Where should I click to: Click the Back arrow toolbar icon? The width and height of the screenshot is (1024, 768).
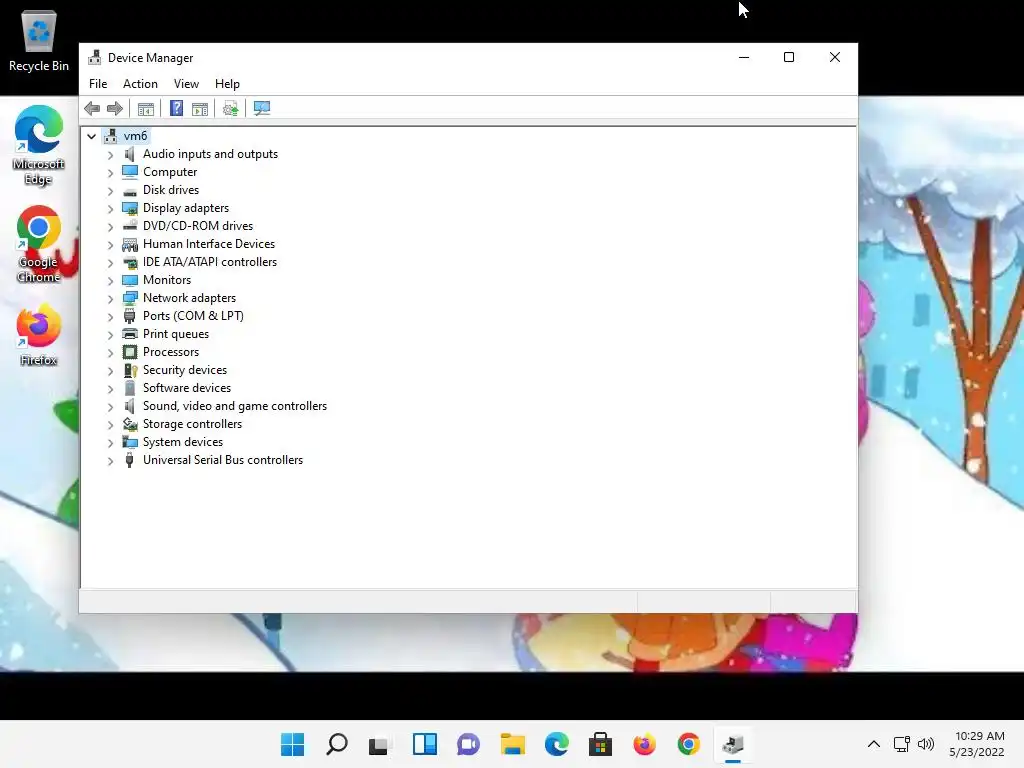(92, 108)
